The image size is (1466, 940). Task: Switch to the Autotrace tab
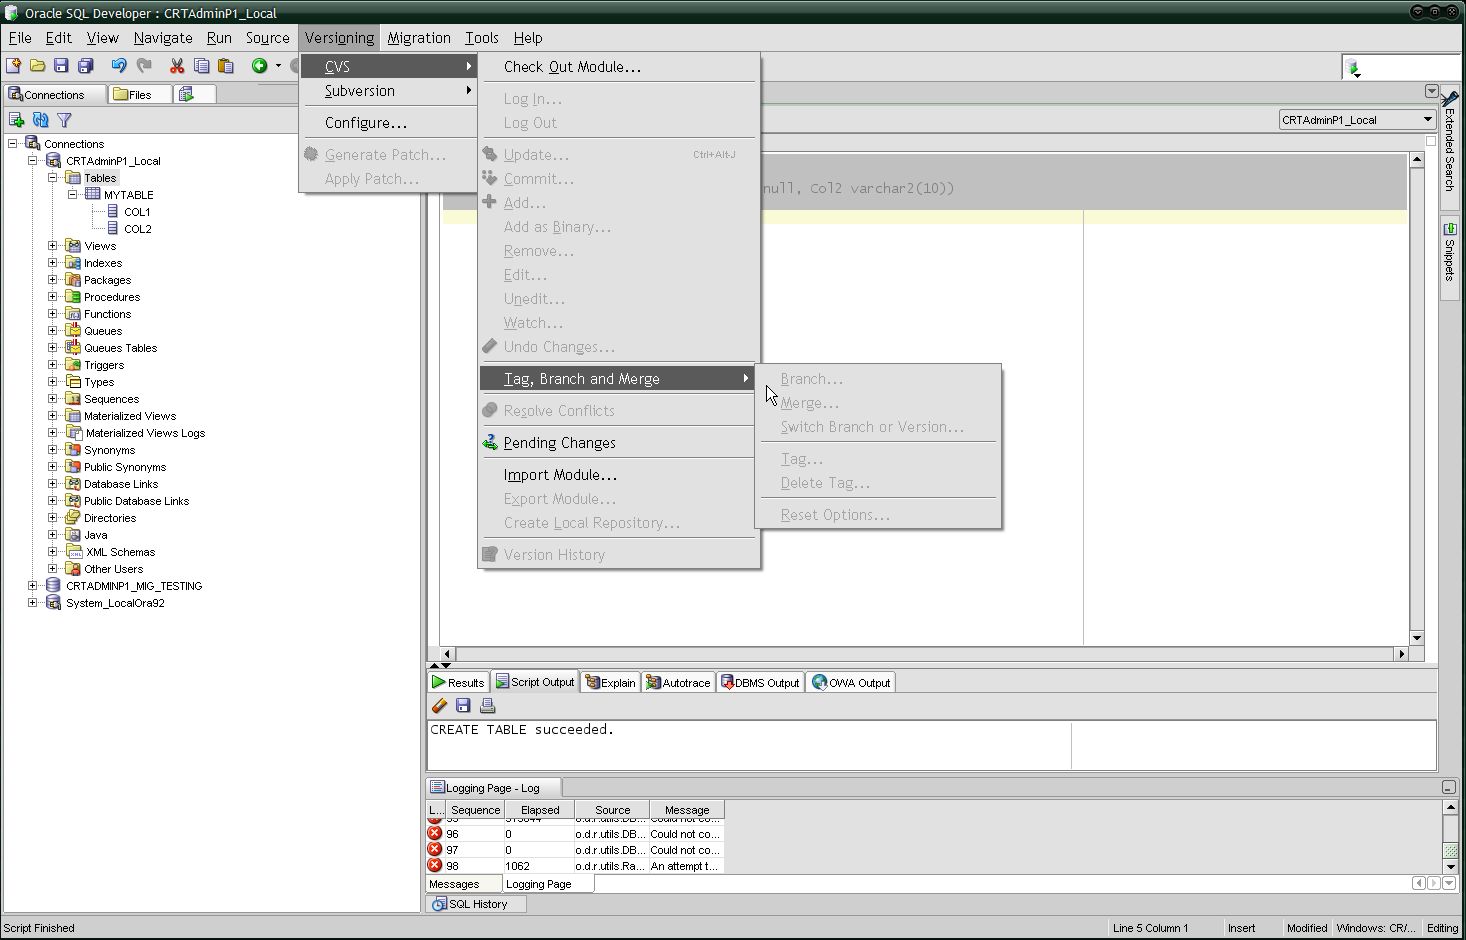pyautogui.click(x=678, y=682)
